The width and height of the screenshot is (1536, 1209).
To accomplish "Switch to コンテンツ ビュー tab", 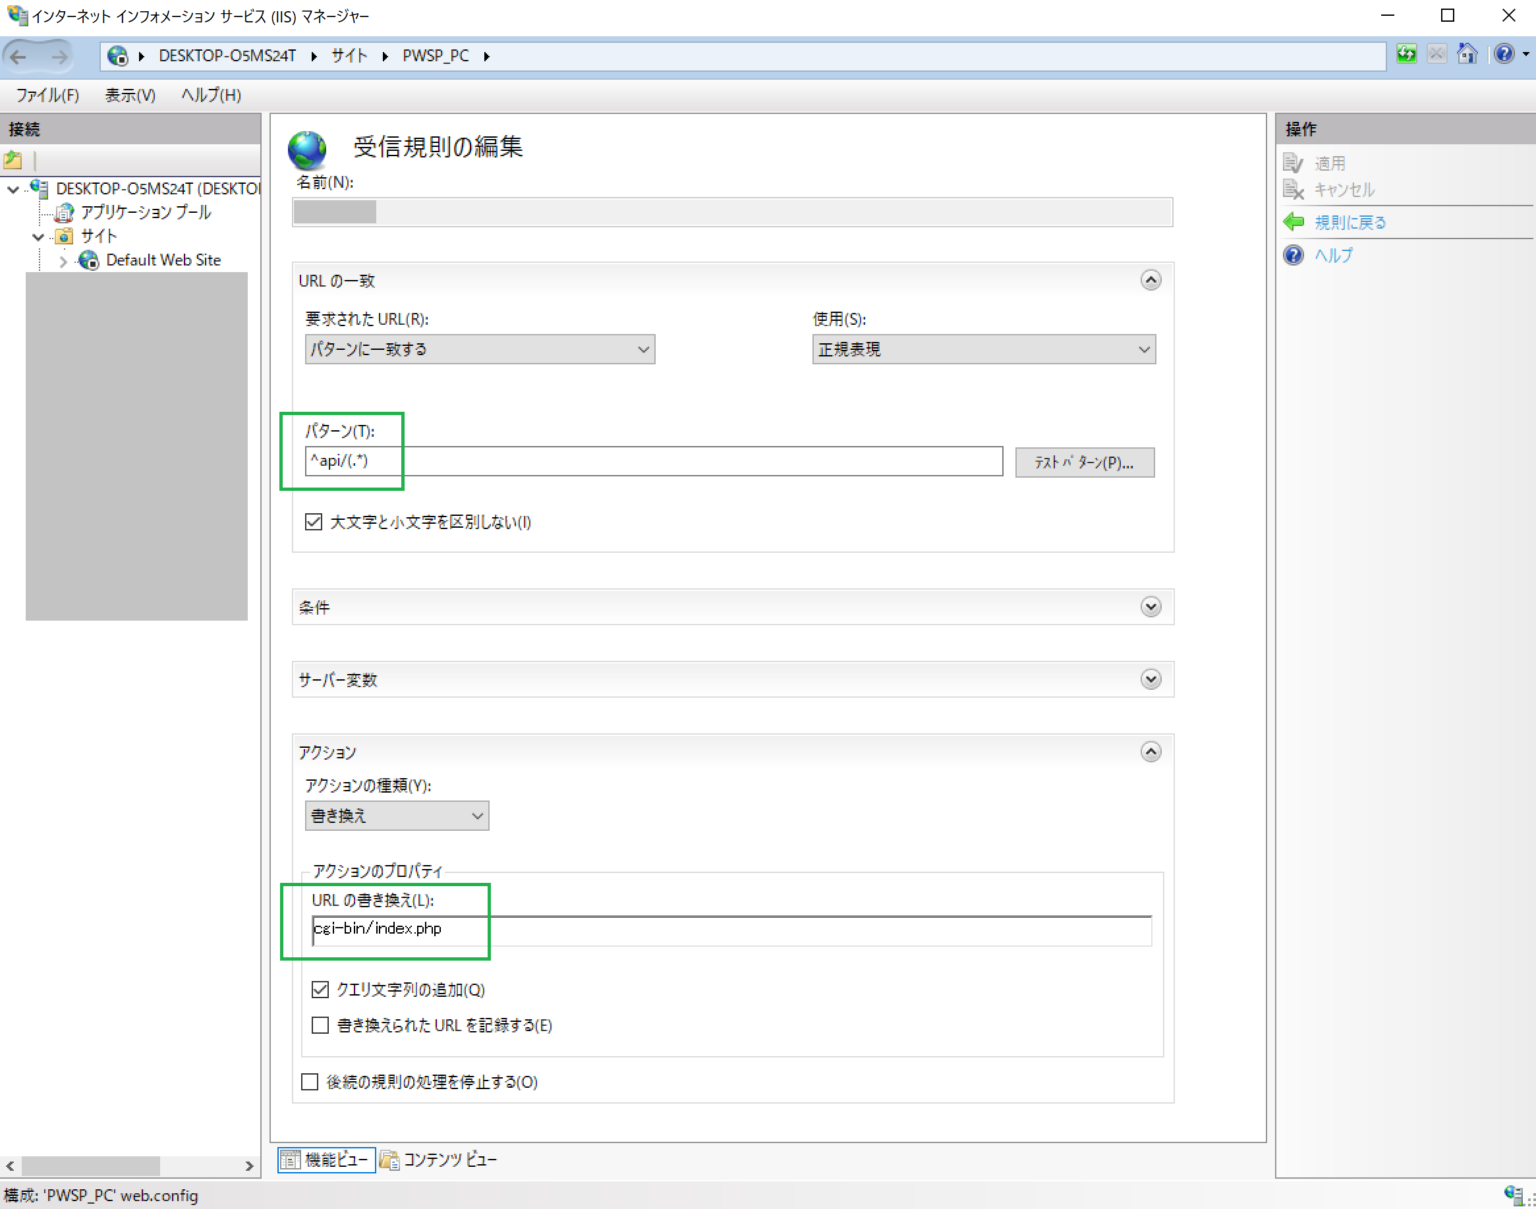I will point(439,1159).
